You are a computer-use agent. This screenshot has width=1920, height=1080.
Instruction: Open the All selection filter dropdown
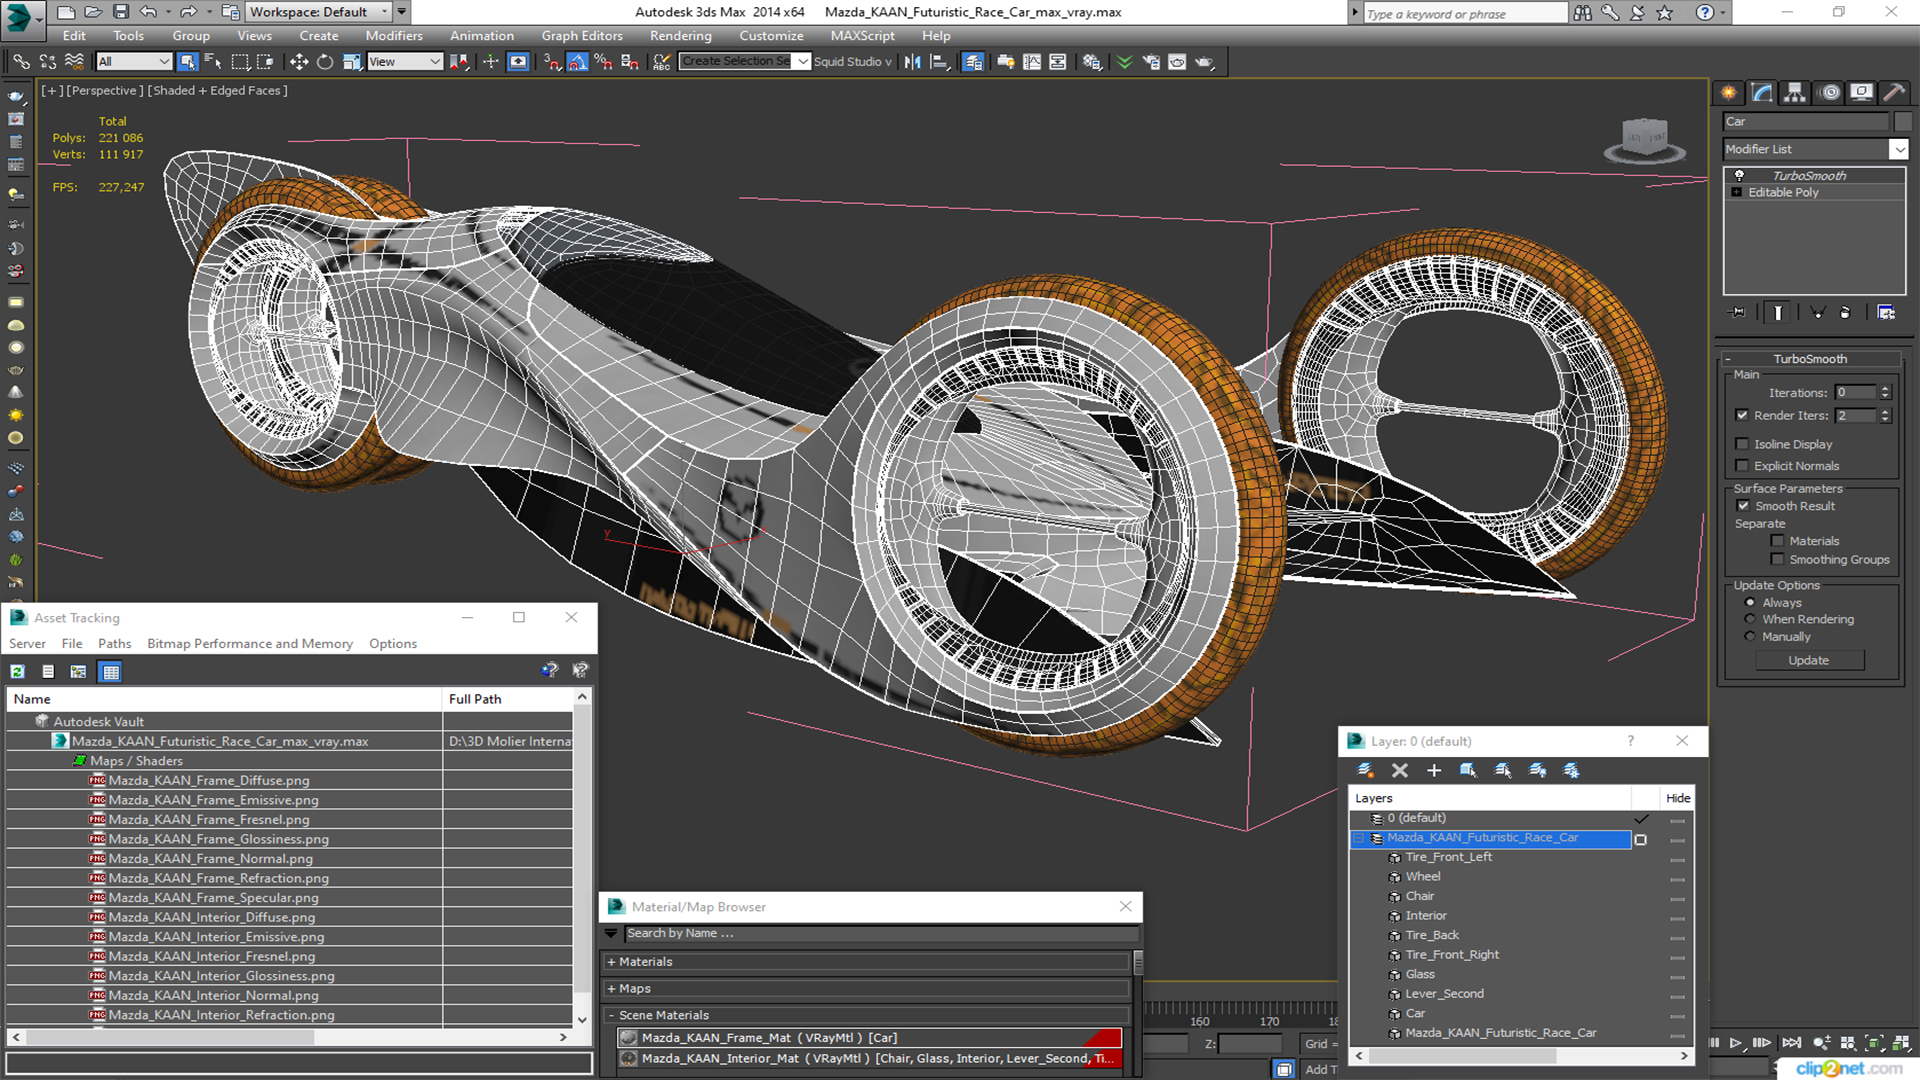coord(134,62)
